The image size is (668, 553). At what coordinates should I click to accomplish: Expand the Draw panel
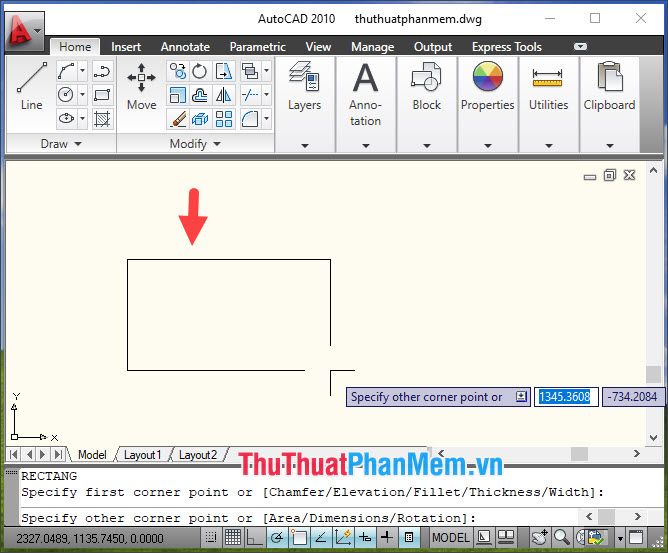61,144
